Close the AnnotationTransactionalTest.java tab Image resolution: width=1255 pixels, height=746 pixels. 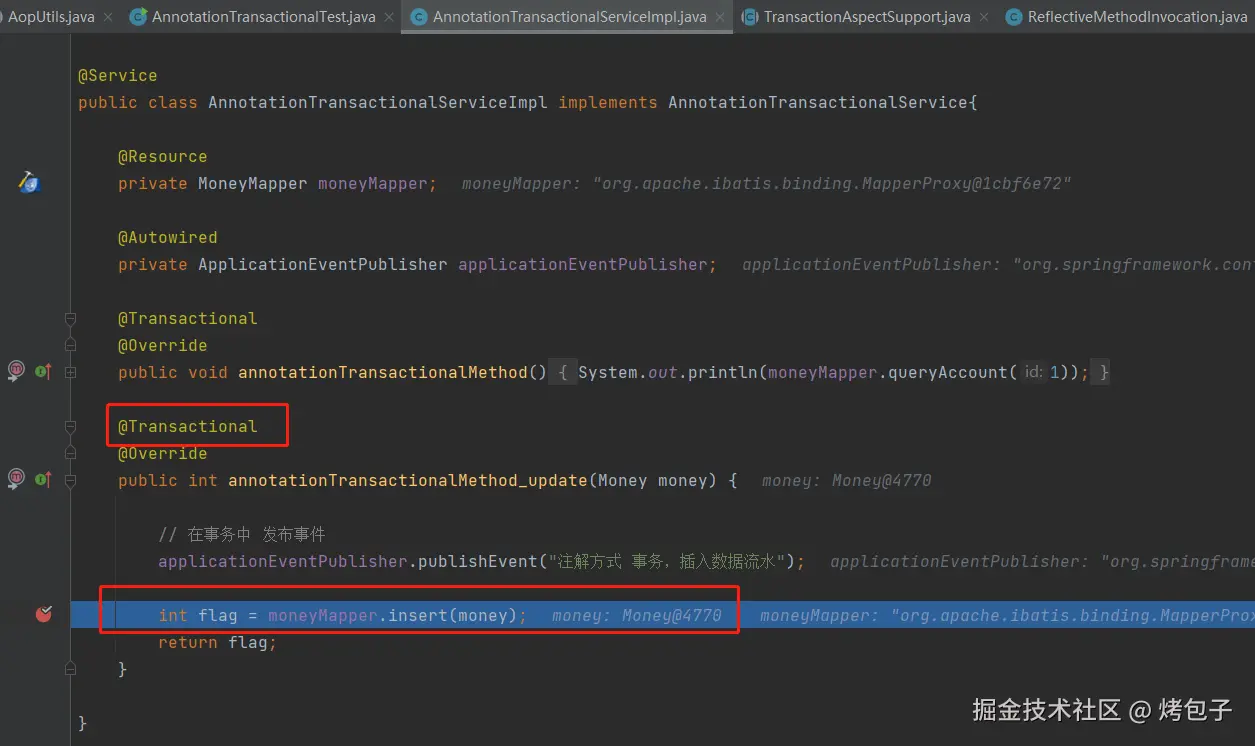pyautogui.click(x=389, y=17)
